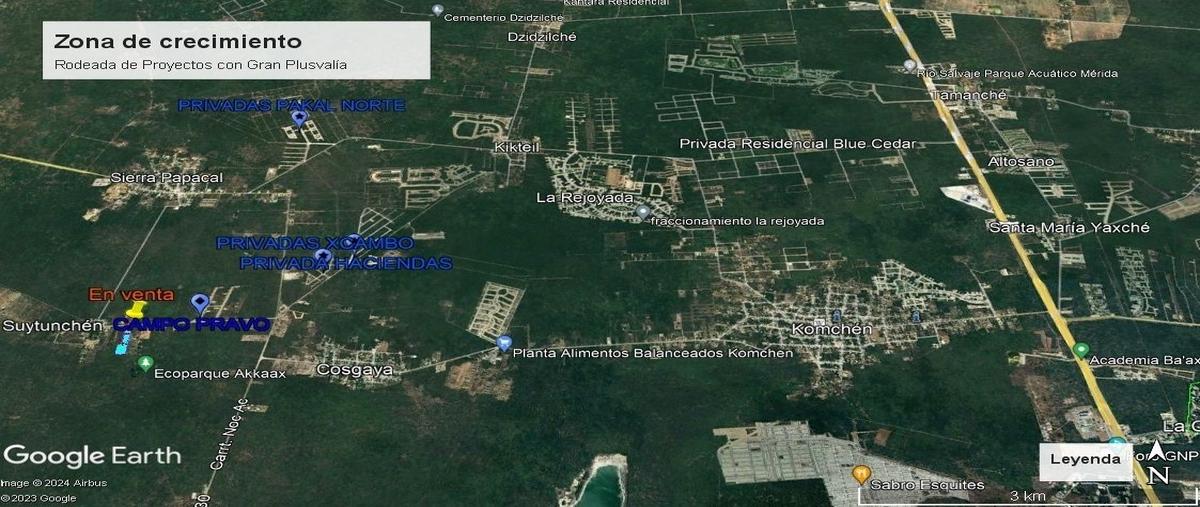Click the Privada Haciendas blue pin
Screen dimensions: 1200x507
pyautogui.click(x=322, y=257)
